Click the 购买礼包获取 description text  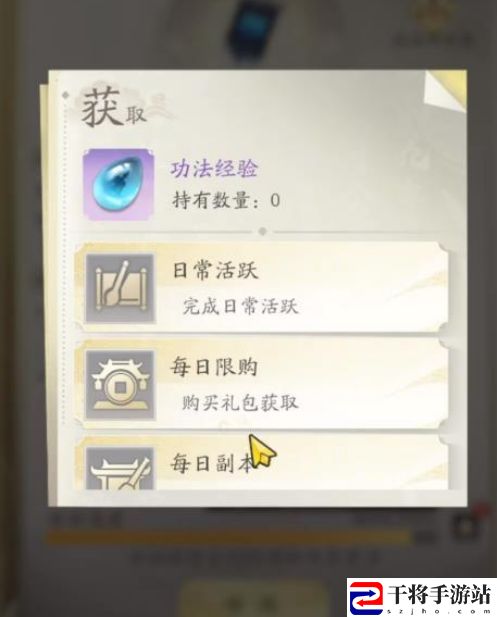[x=240, y=403]
